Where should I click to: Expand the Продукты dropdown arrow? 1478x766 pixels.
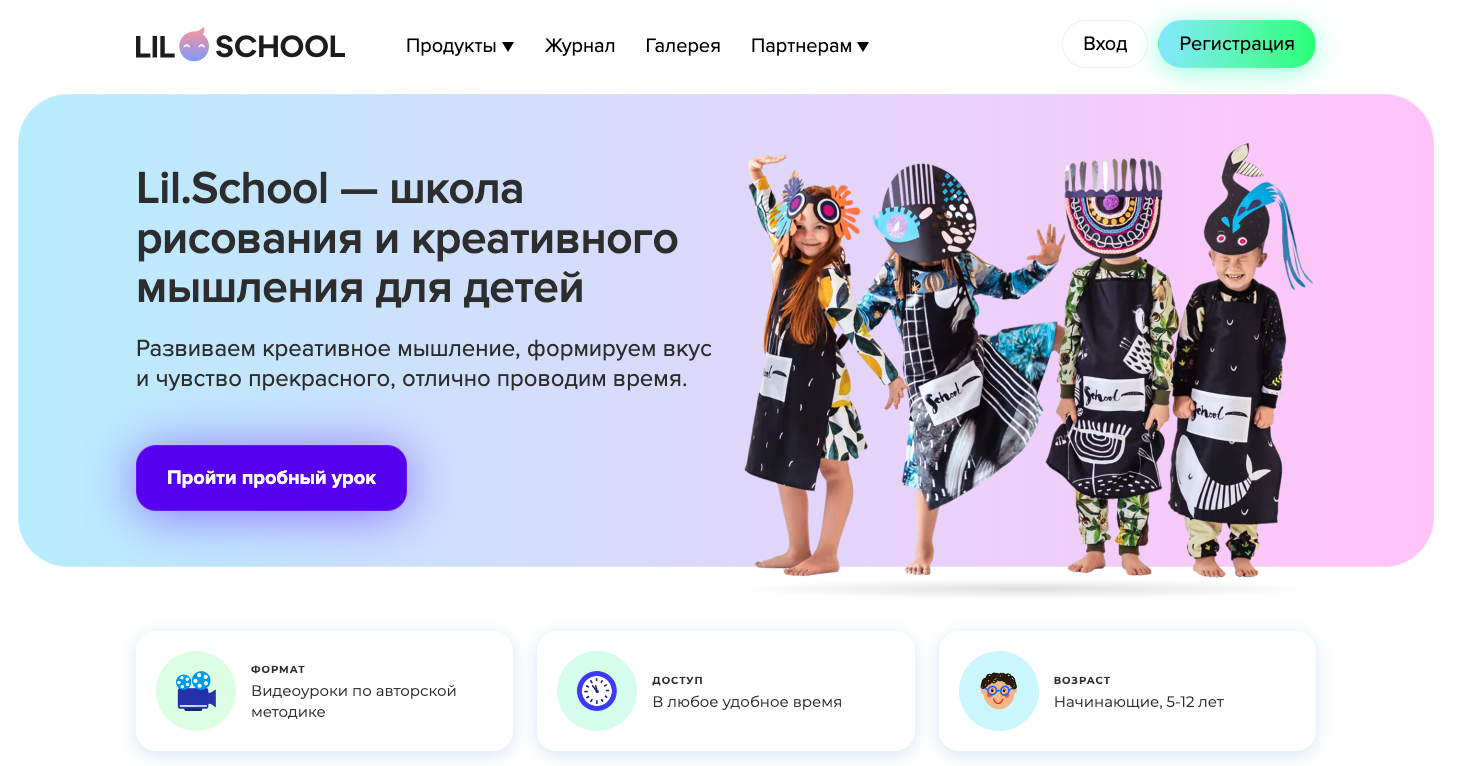508,46
